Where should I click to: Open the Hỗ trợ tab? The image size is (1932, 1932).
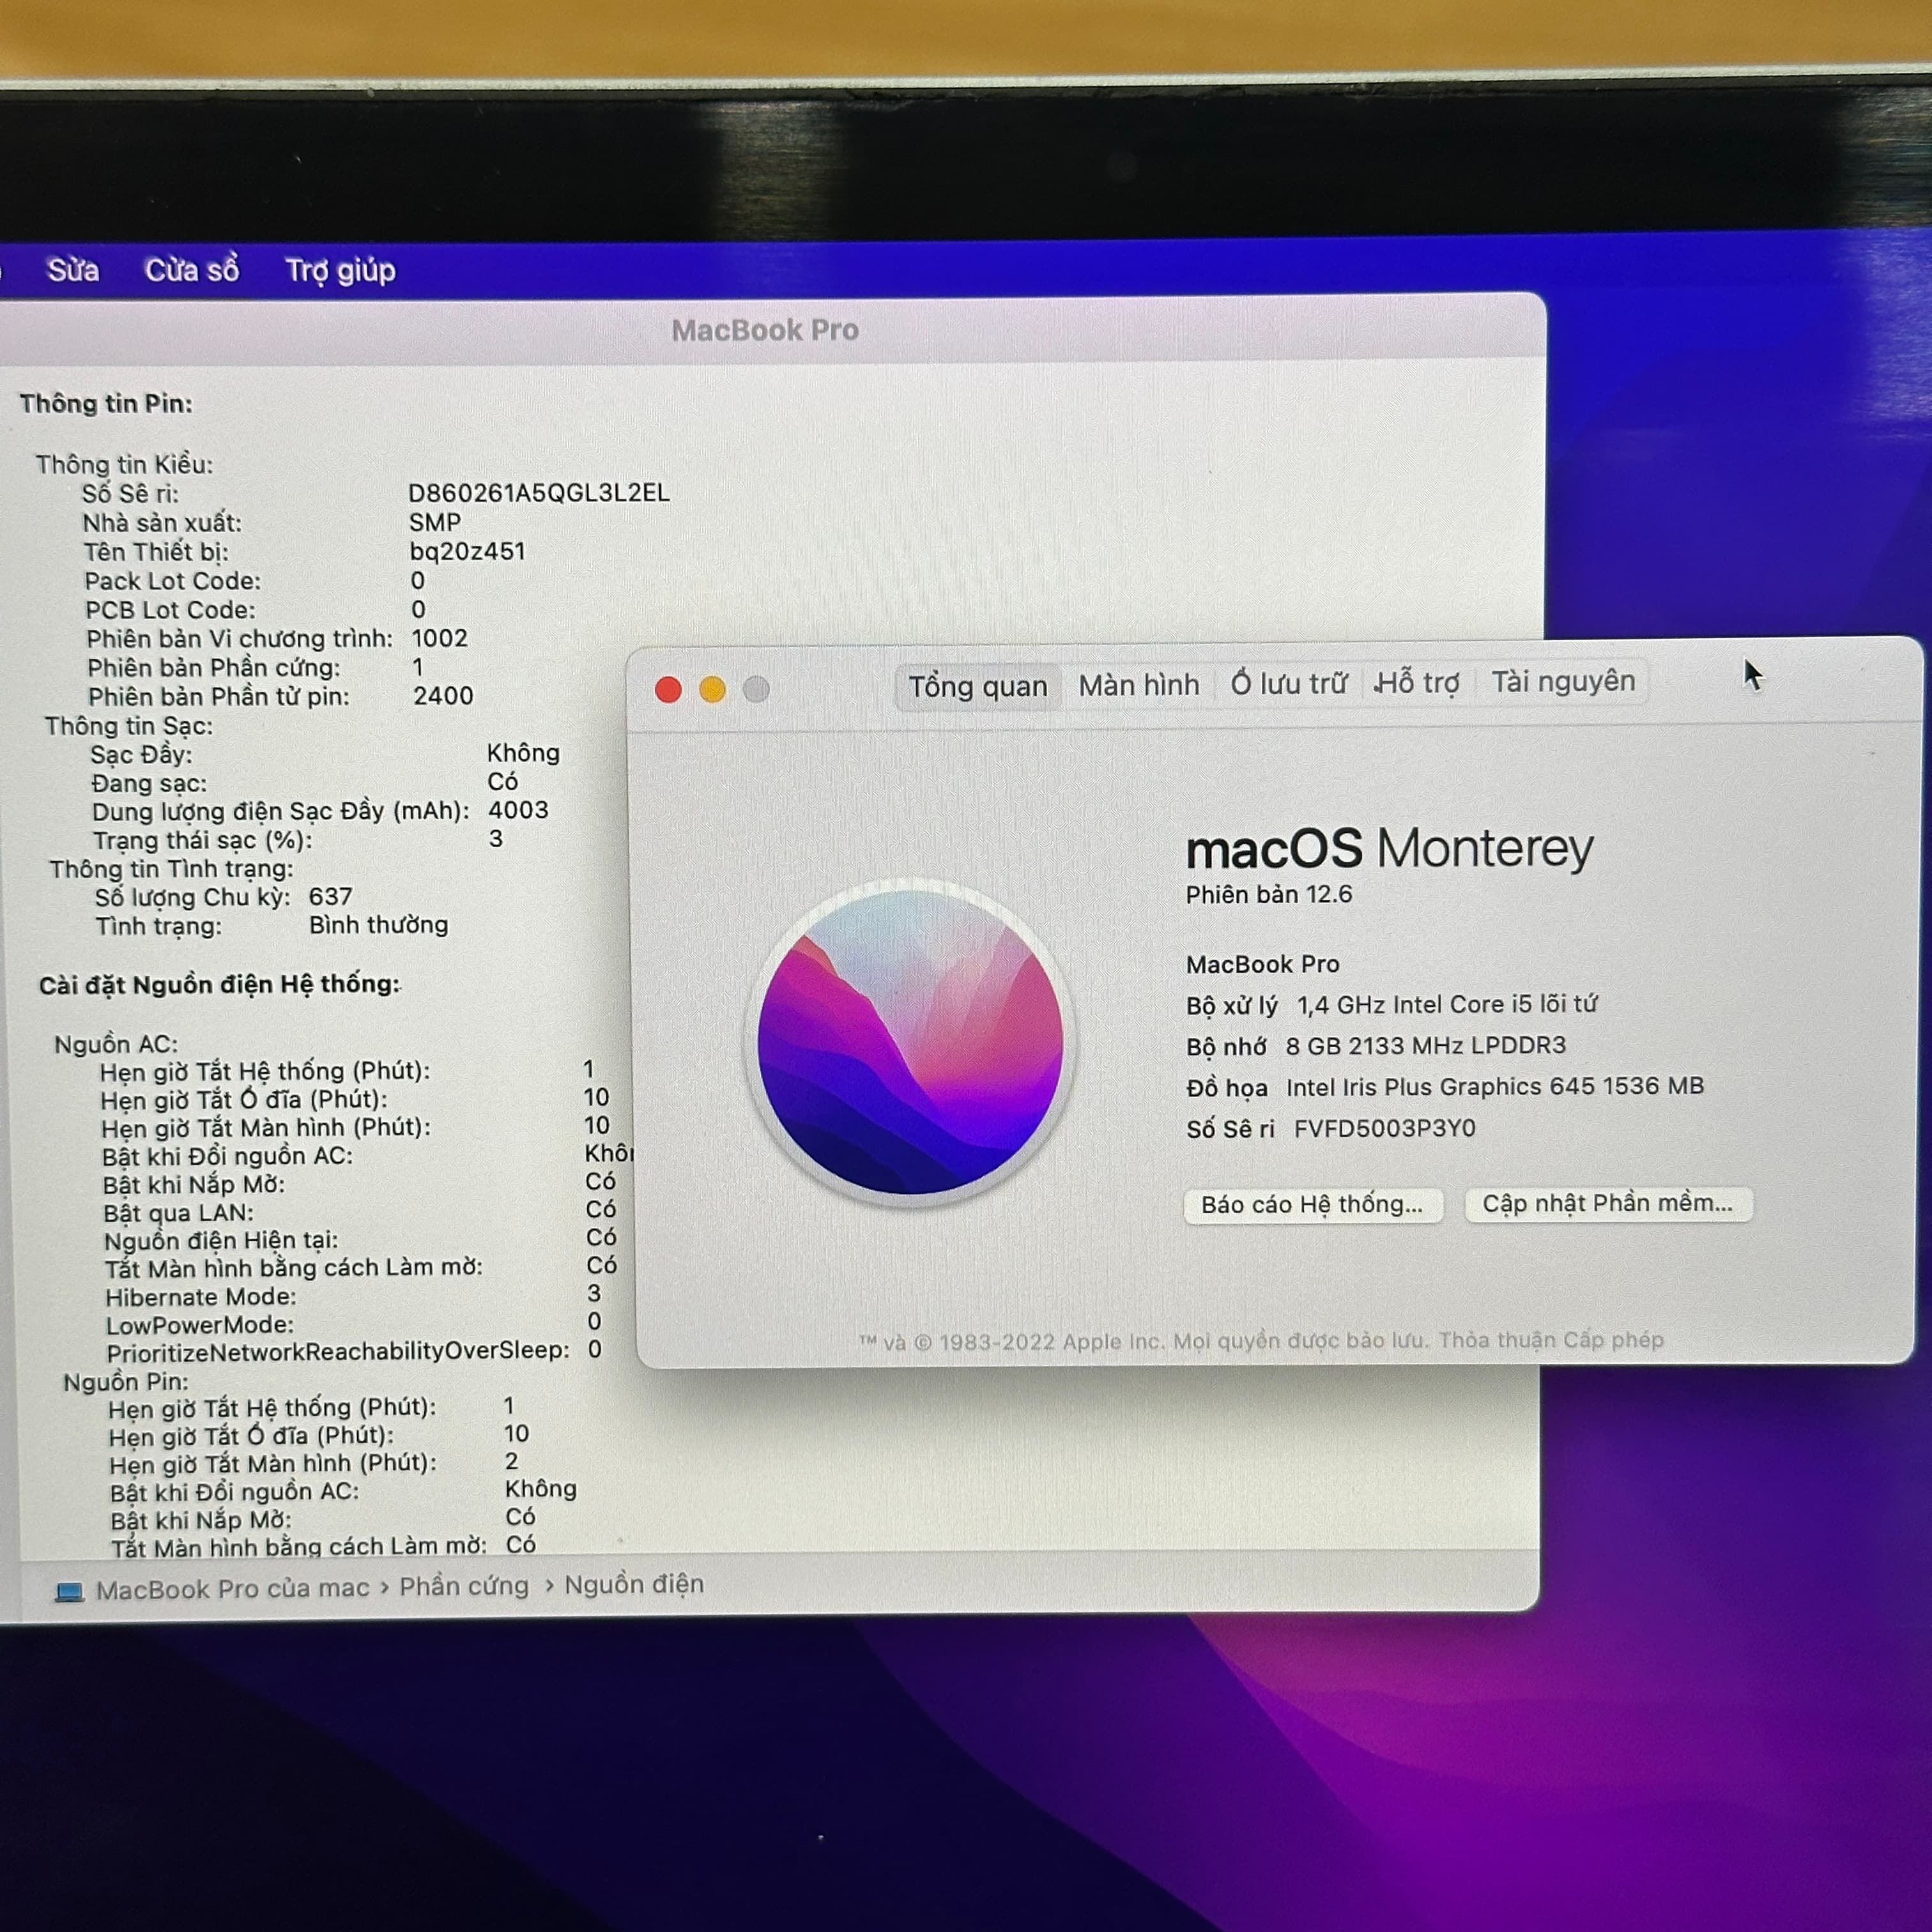coord(1418,682)
